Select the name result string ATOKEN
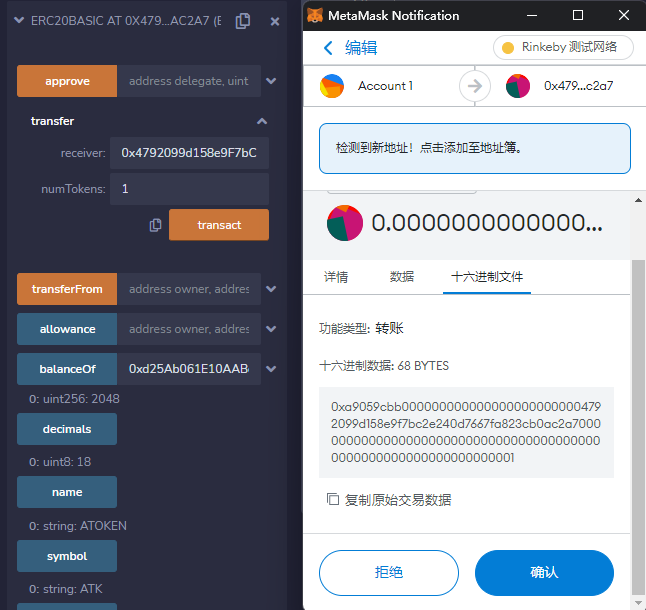 pyautogui.click(x=78, y=526)
